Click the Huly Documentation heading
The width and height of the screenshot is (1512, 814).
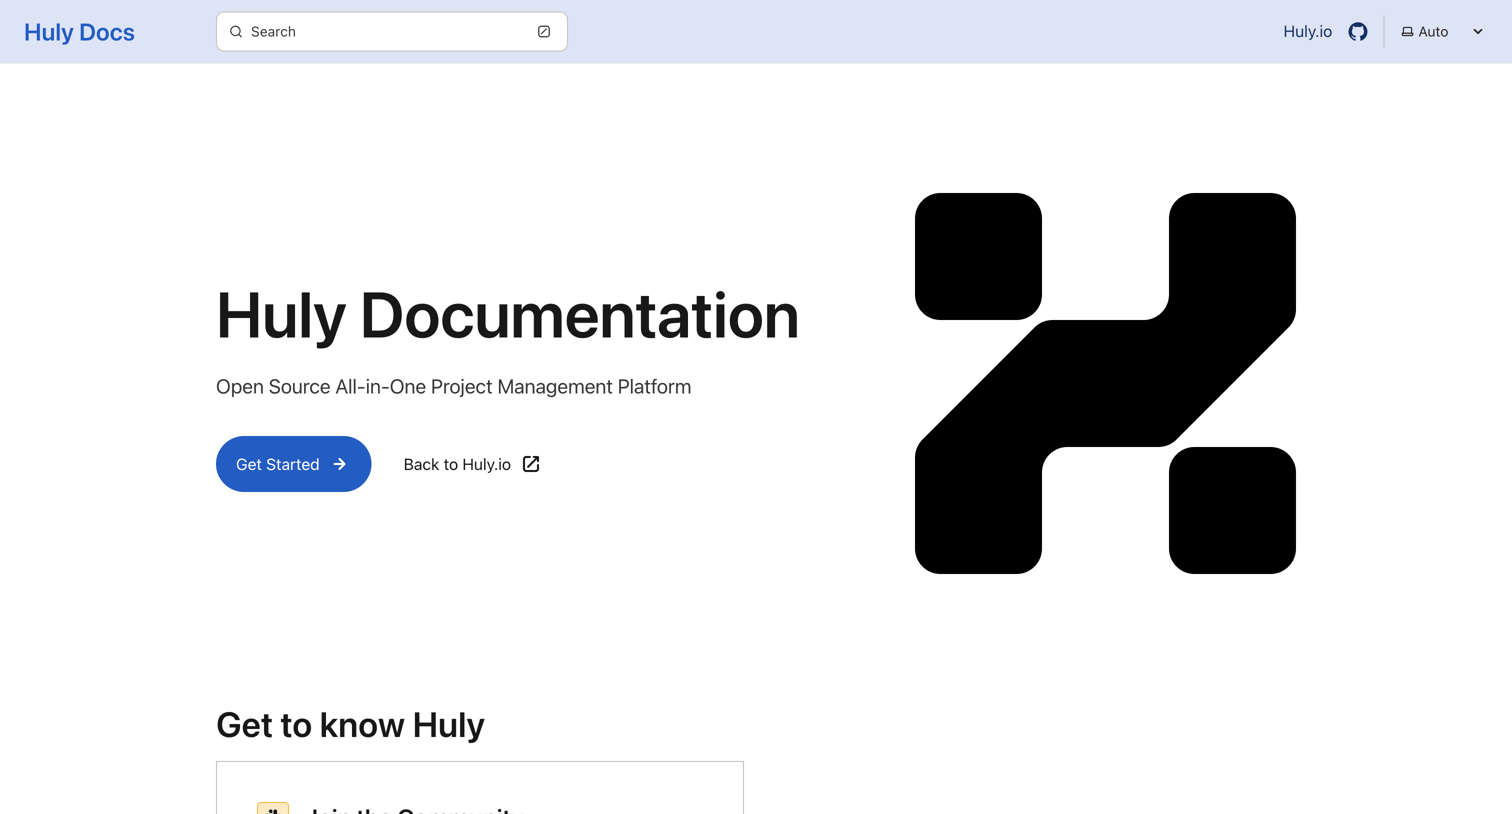[507, 316]
